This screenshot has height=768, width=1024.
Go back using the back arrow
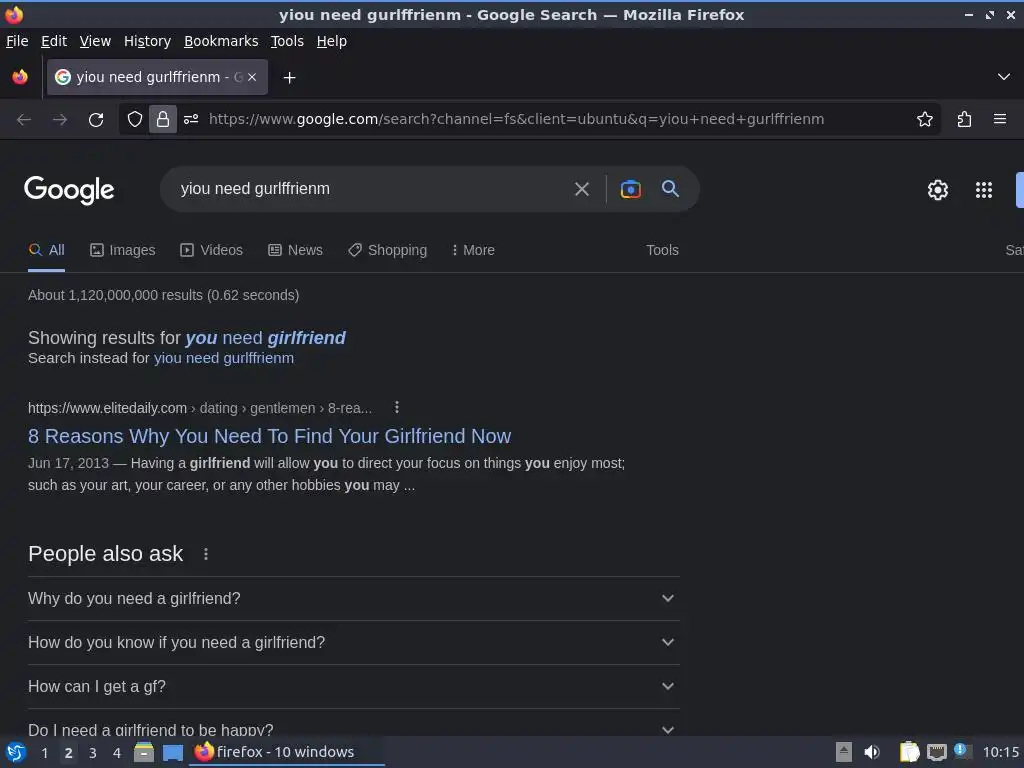coord(24,120)
